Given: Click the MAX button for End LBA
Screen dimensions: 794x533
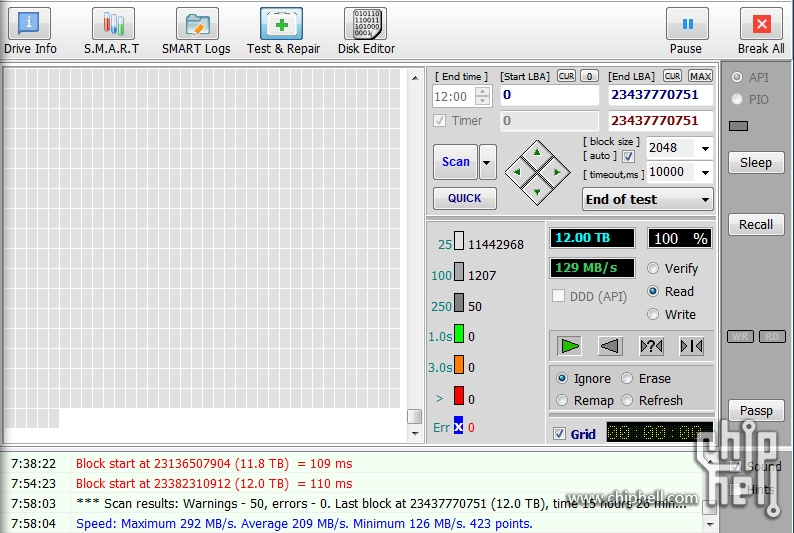Looking at the screenshot, I should point(700,76).
